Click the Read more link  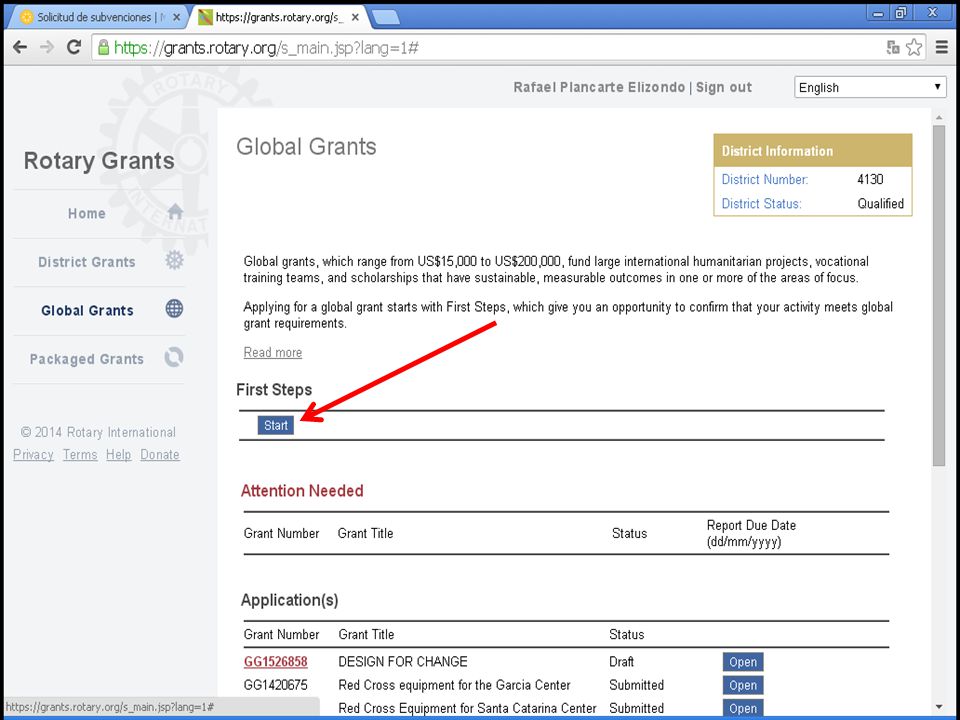[x=272, y=353]
